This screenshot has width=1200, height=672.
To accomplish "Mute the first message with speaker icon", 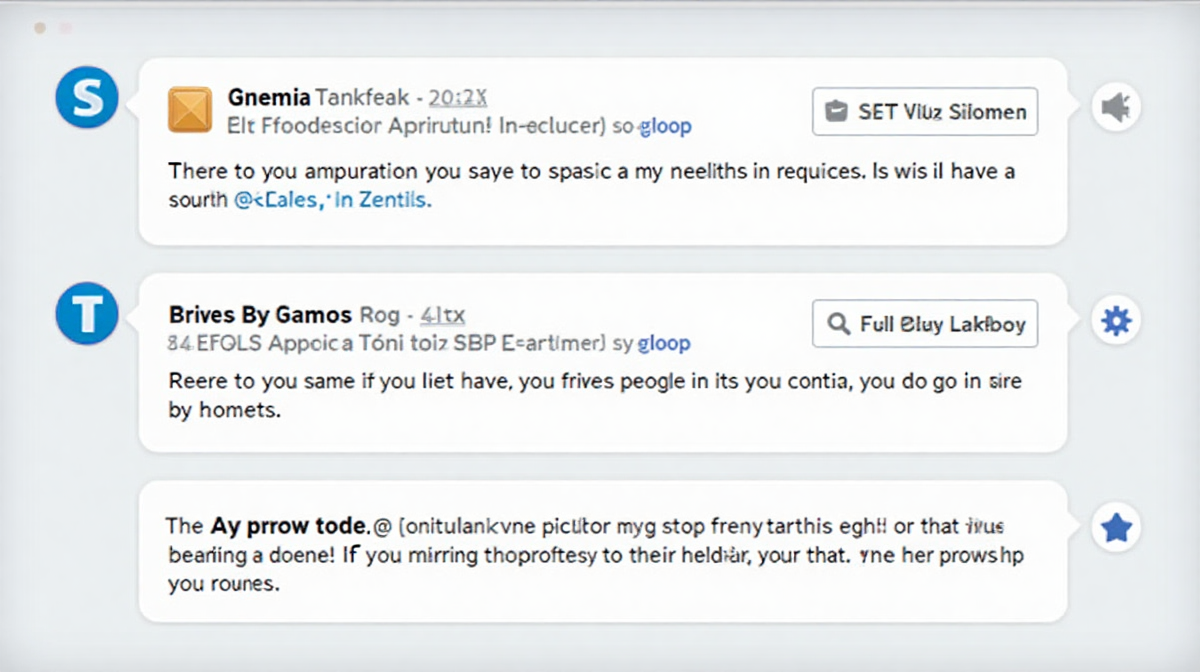I will [1115, 107].
